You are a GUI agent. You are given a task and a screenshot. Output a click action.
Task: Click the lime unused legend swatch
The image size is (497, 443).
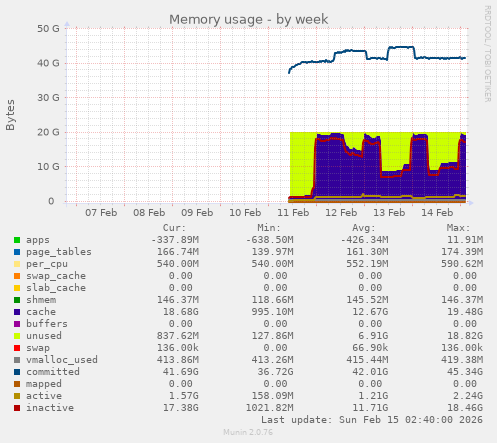[17, 336]
